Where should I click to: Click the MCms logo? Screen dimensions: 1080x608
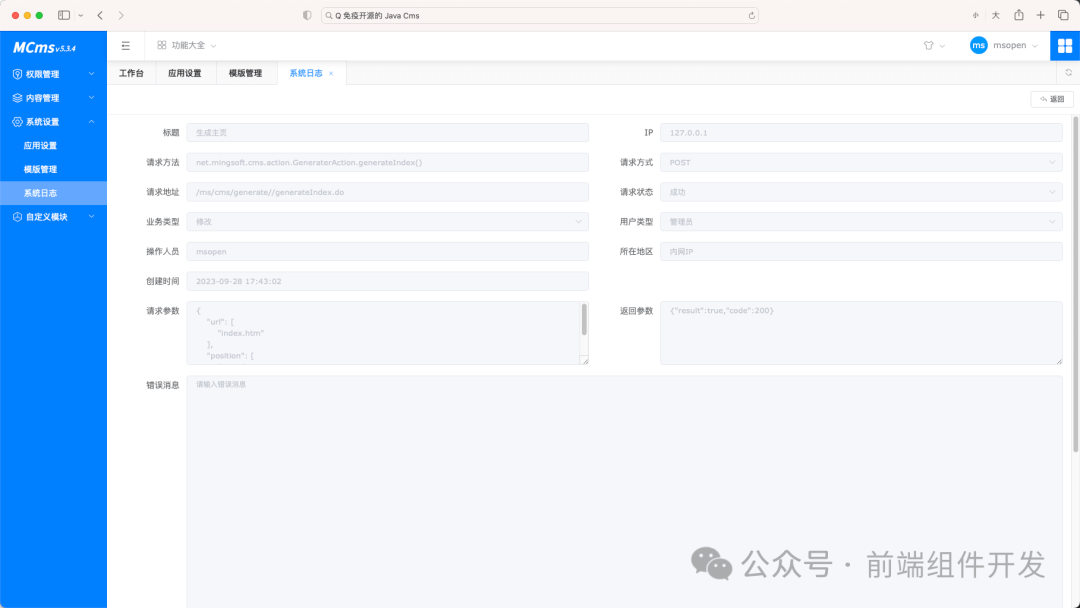(45, 48)
